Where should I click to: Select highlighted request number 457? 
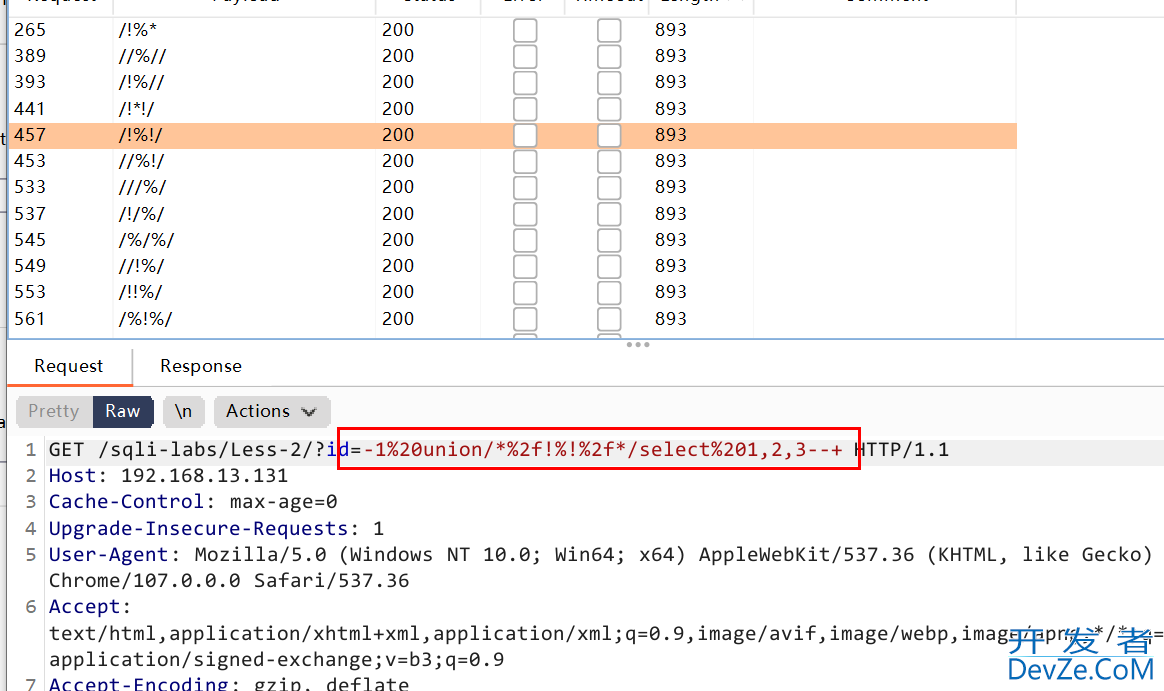tap(30, 134)
